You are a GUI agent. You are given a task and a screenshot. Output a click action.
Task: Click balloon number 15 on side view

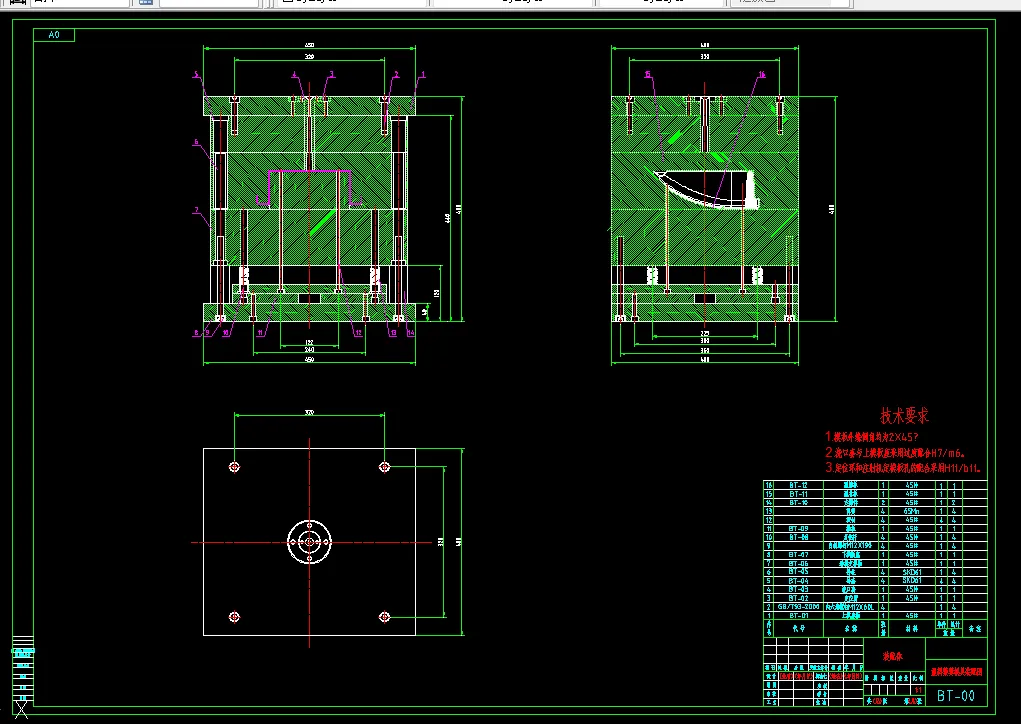click(x=648, y=75)
